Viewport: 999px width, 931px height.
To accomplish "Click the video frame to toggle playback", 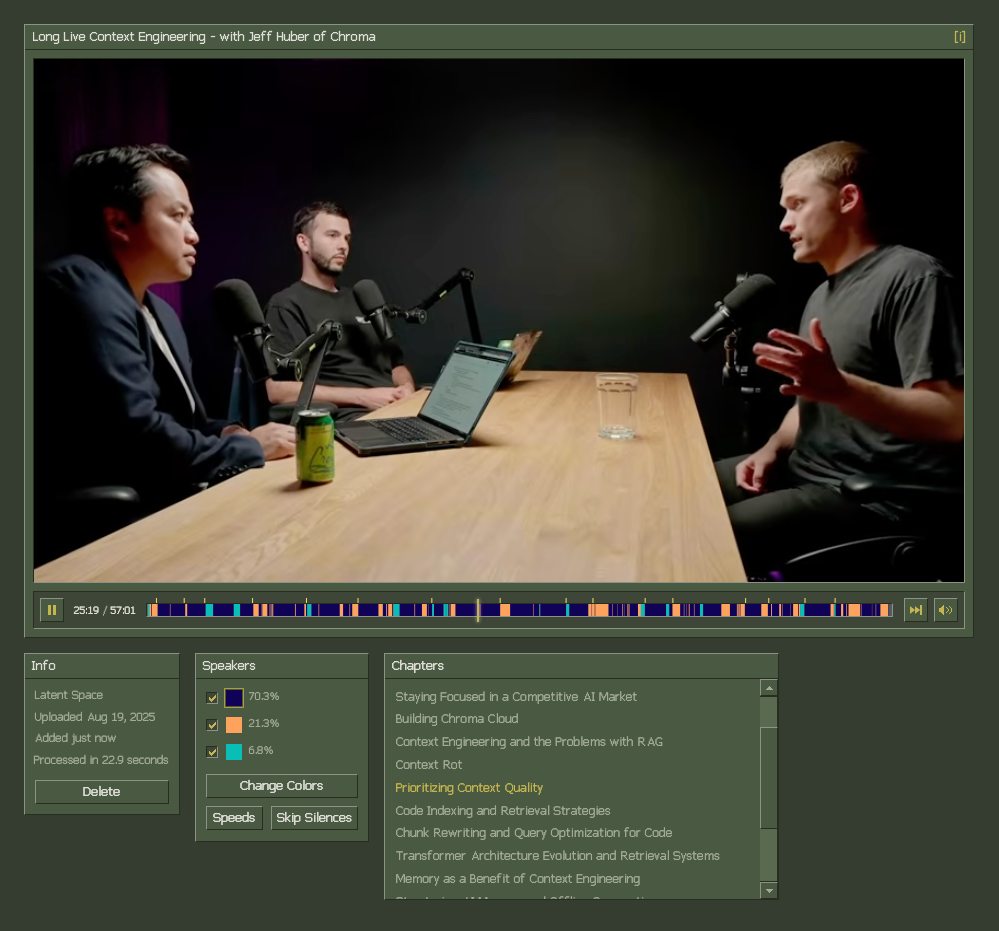I will 499,321.
